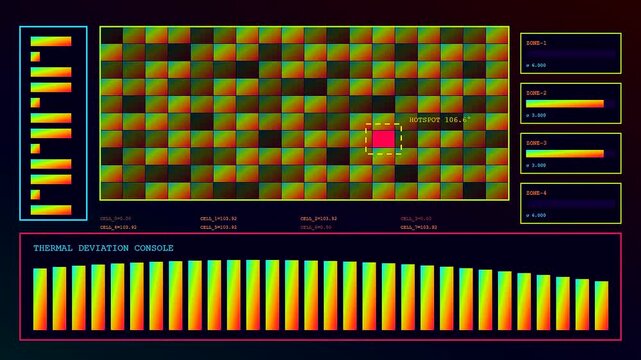641x360 pixels.
Task: Select the sigma value under ZONE-2
Action: (x=536, y=115)
